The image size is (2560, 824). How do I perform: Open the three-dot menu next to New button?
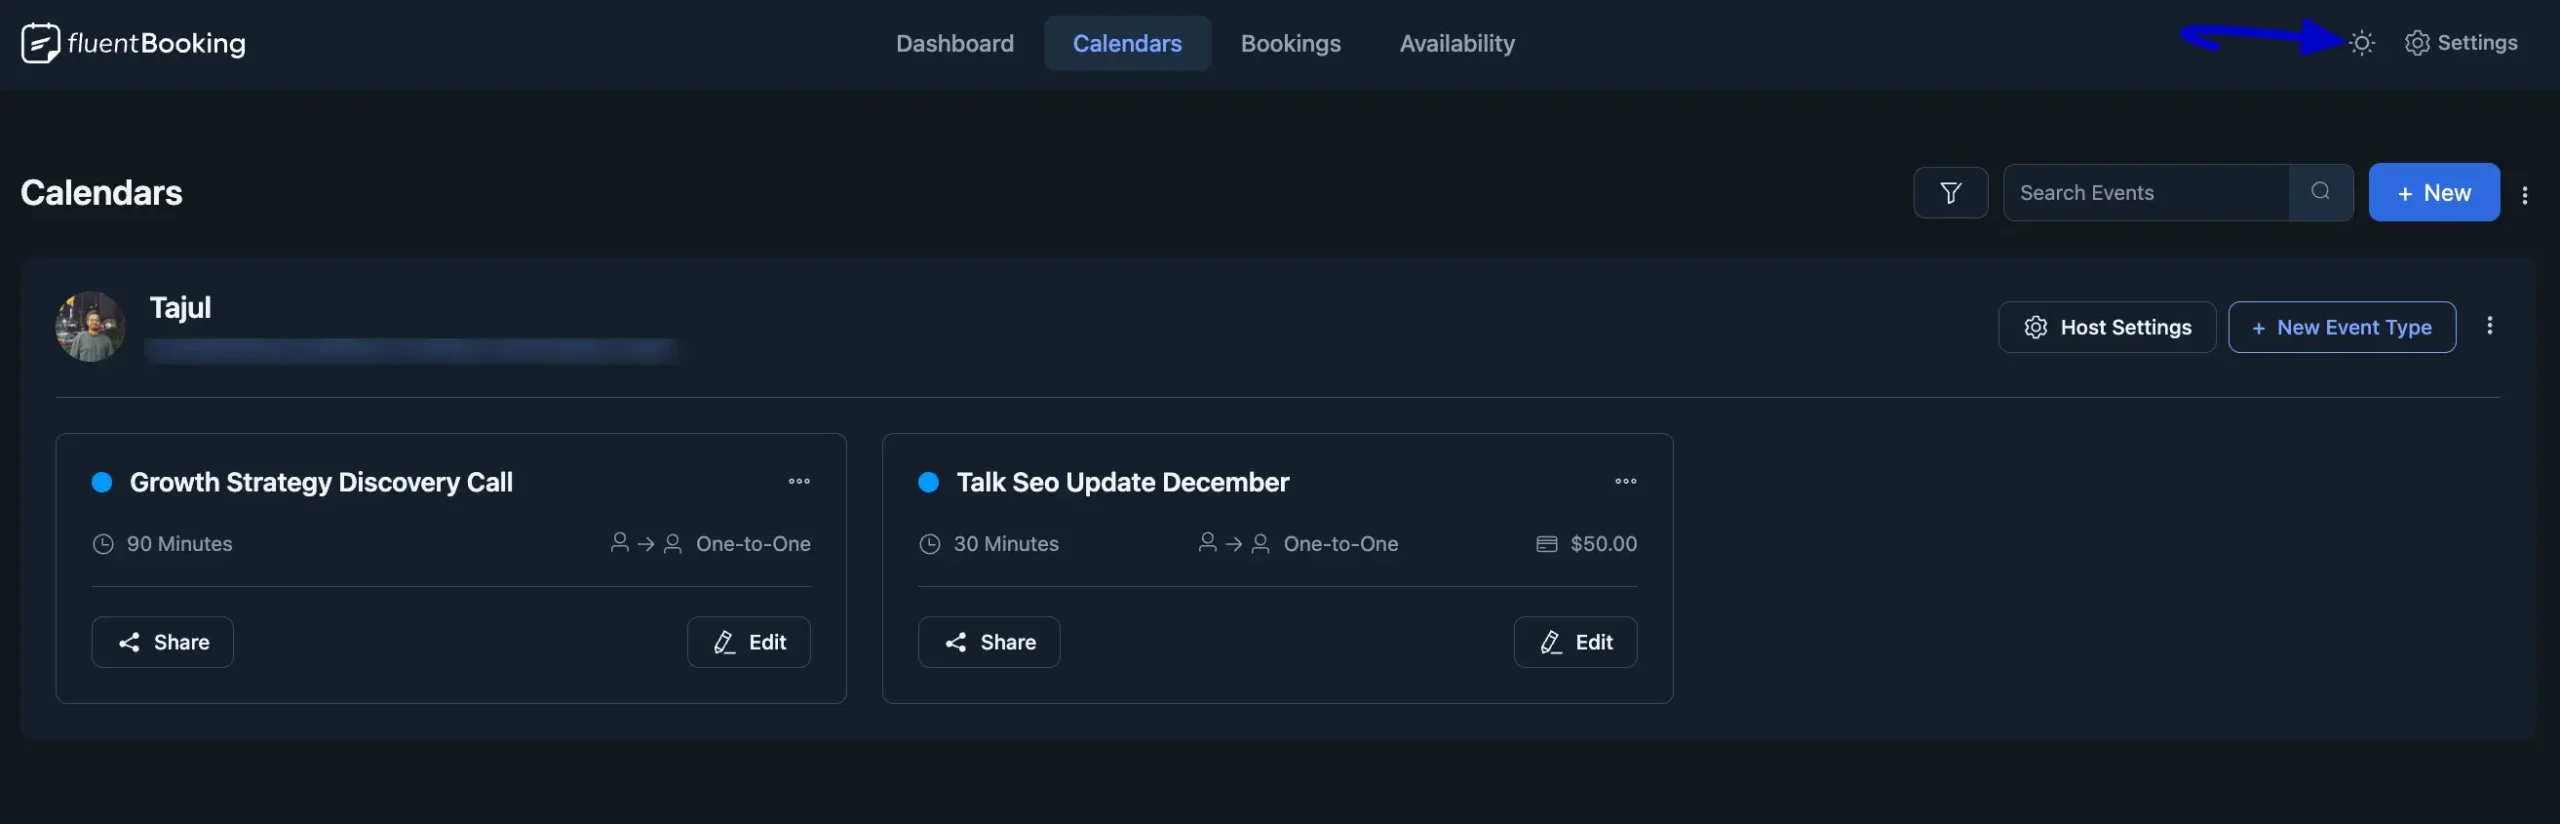pyautogui.click(x=2527, y=195)
